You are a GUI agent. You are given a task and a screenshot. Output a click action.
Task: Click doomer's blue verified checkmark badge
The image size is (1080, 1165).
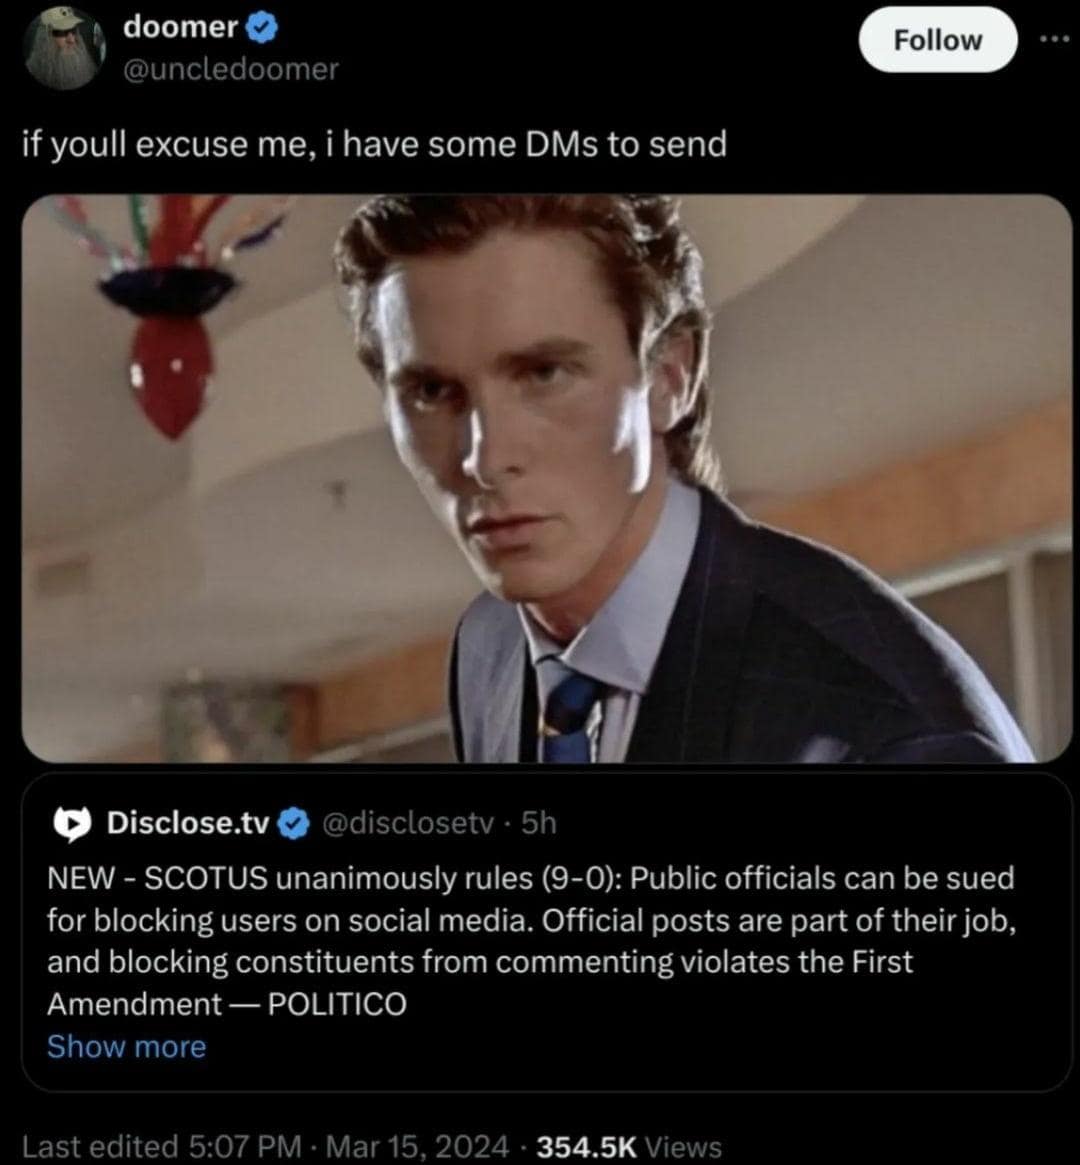[261, 27]
